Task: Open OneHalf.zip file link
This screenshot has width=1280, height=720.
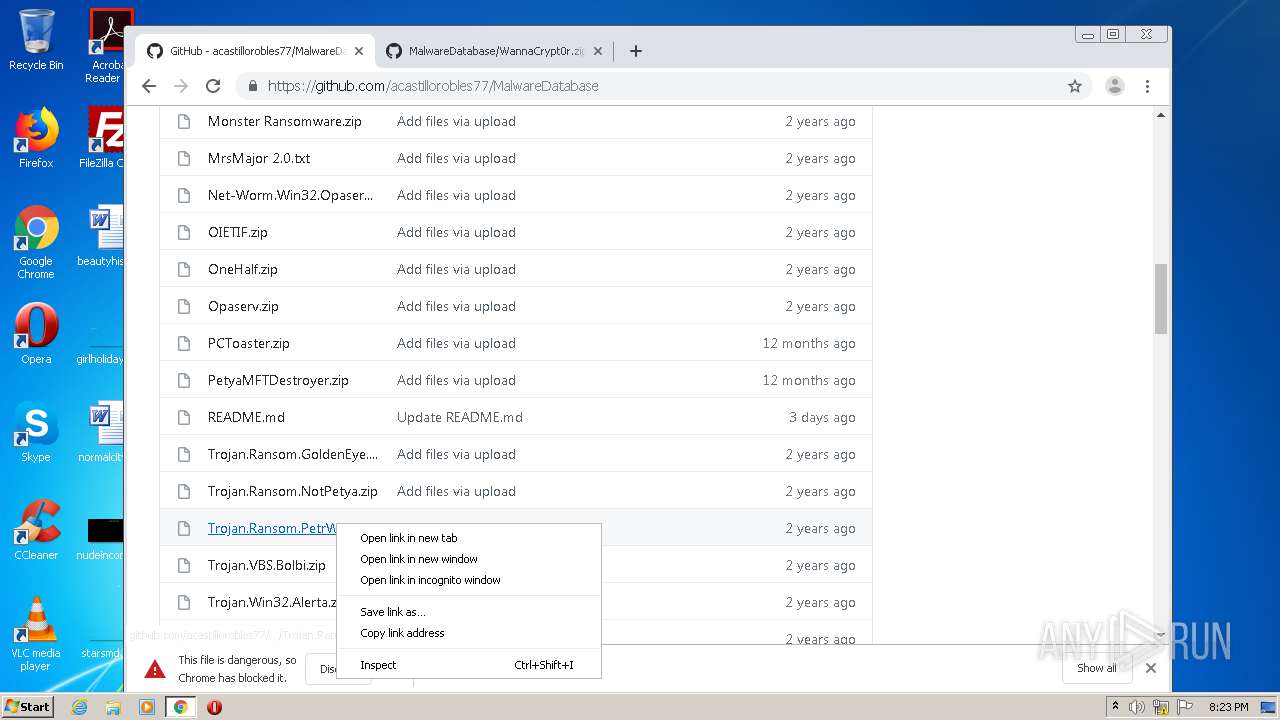Action: pos(242,269)
